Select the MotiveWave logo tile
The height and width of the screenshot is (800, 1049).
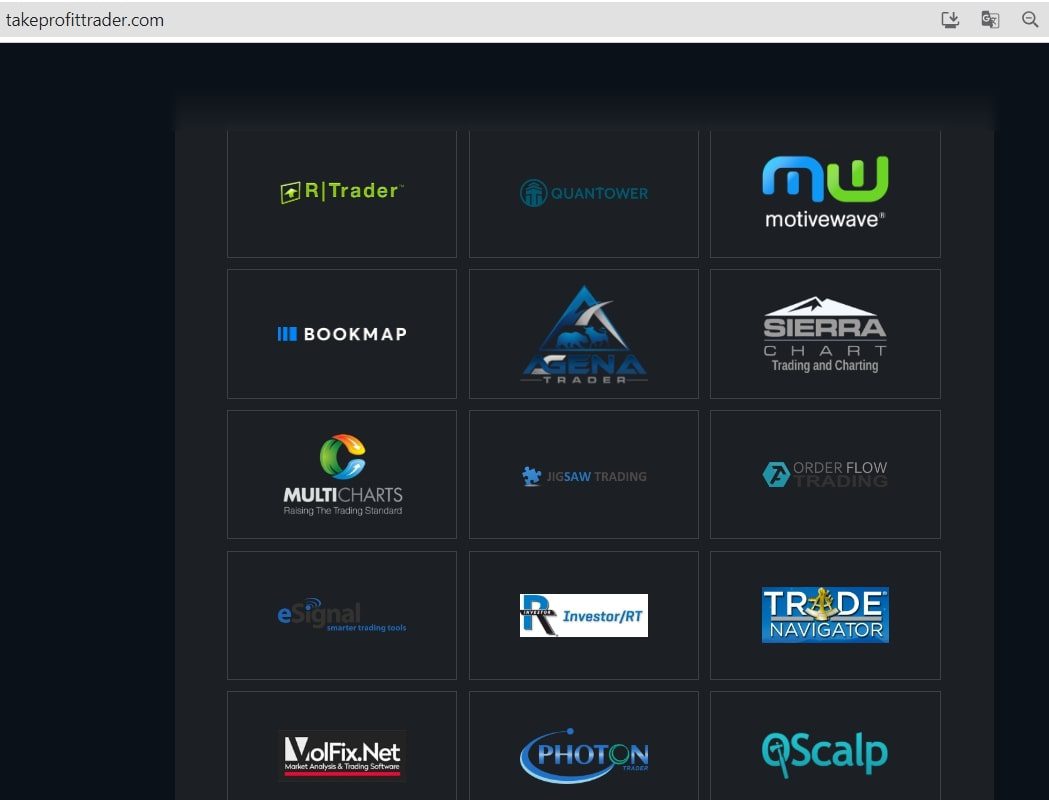click(825, 193)
